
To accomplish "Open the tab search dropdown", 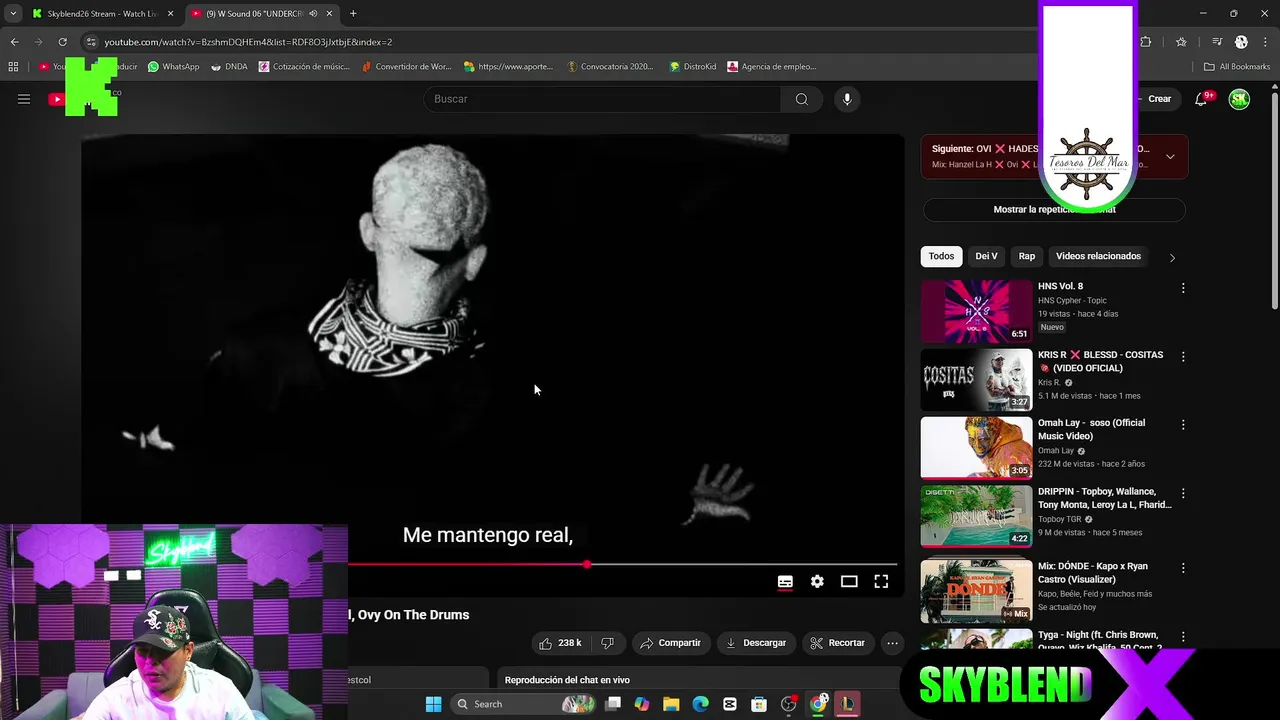I will tap(13, 14).
